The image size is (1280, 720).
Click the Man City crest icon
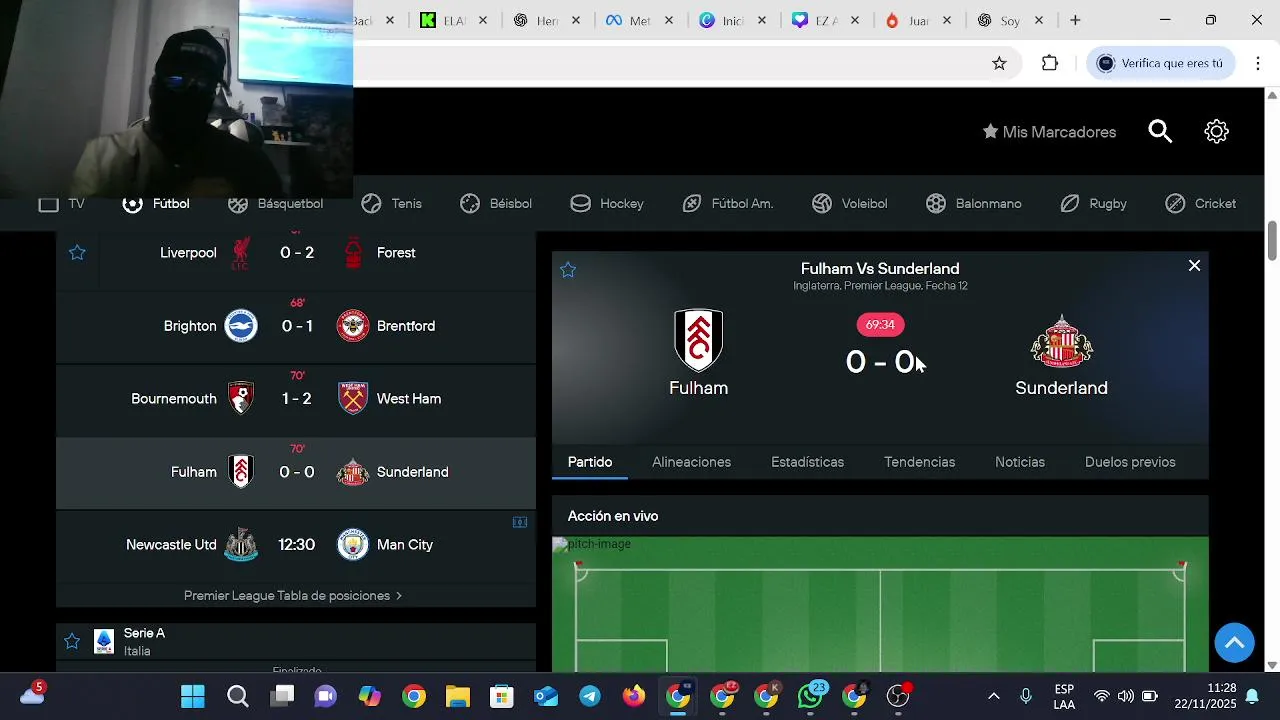pyautogui.click(x=353, y=545)
